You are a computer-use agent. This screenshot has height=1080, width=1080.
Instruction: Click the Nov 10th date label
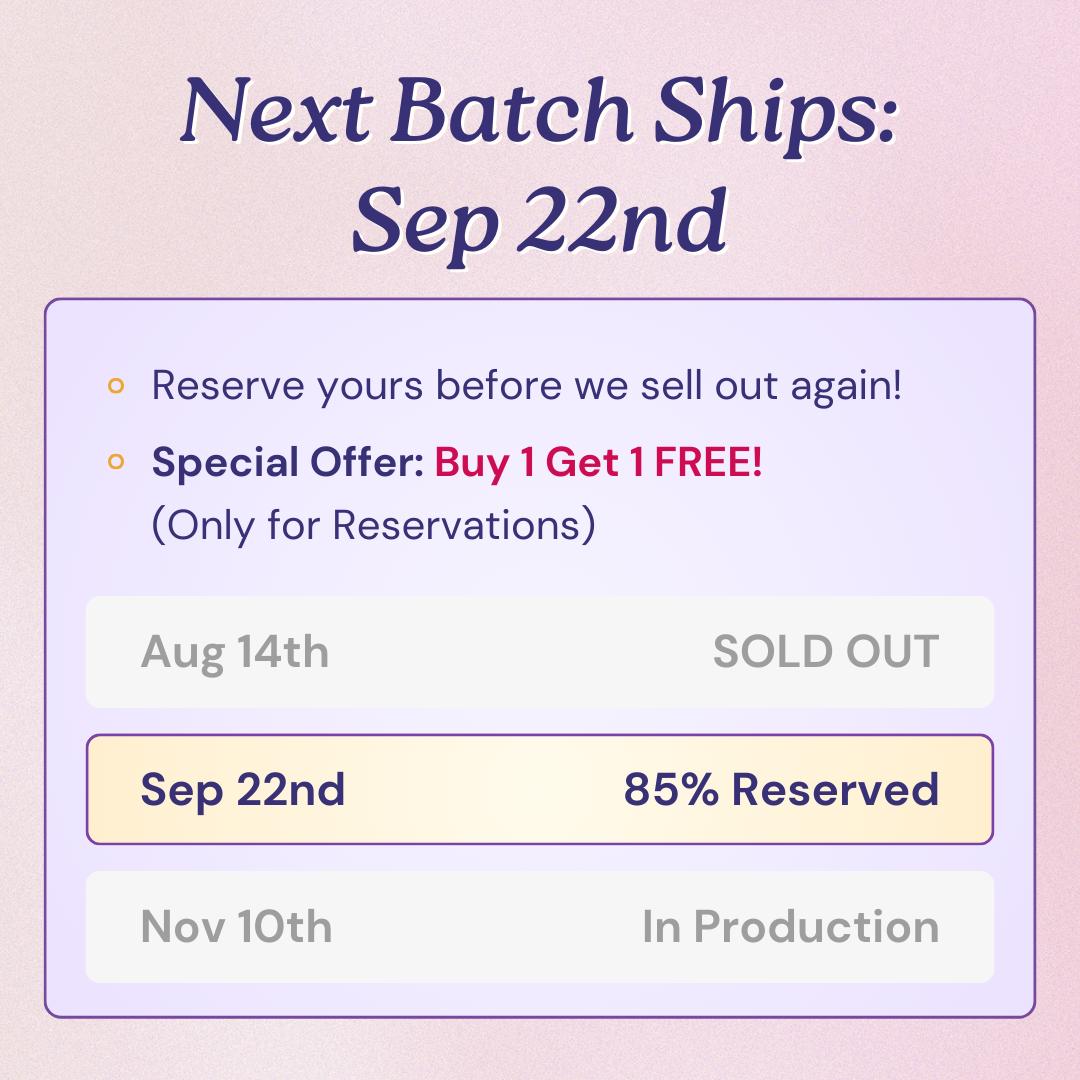click(236, 927)
